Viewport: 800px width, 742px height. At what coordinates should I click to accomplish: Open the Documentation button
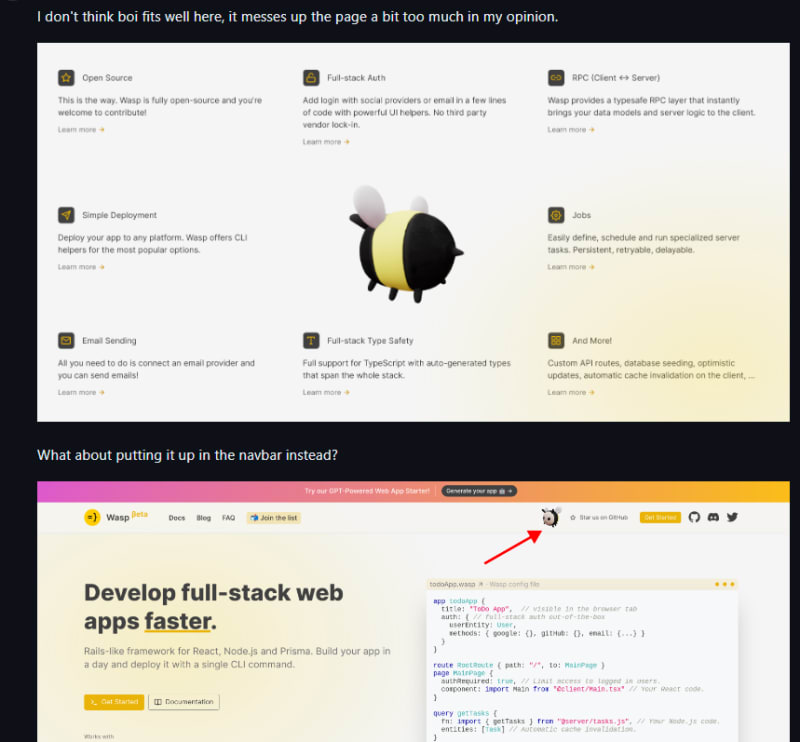pyautogui.click(x=184, y=702)
